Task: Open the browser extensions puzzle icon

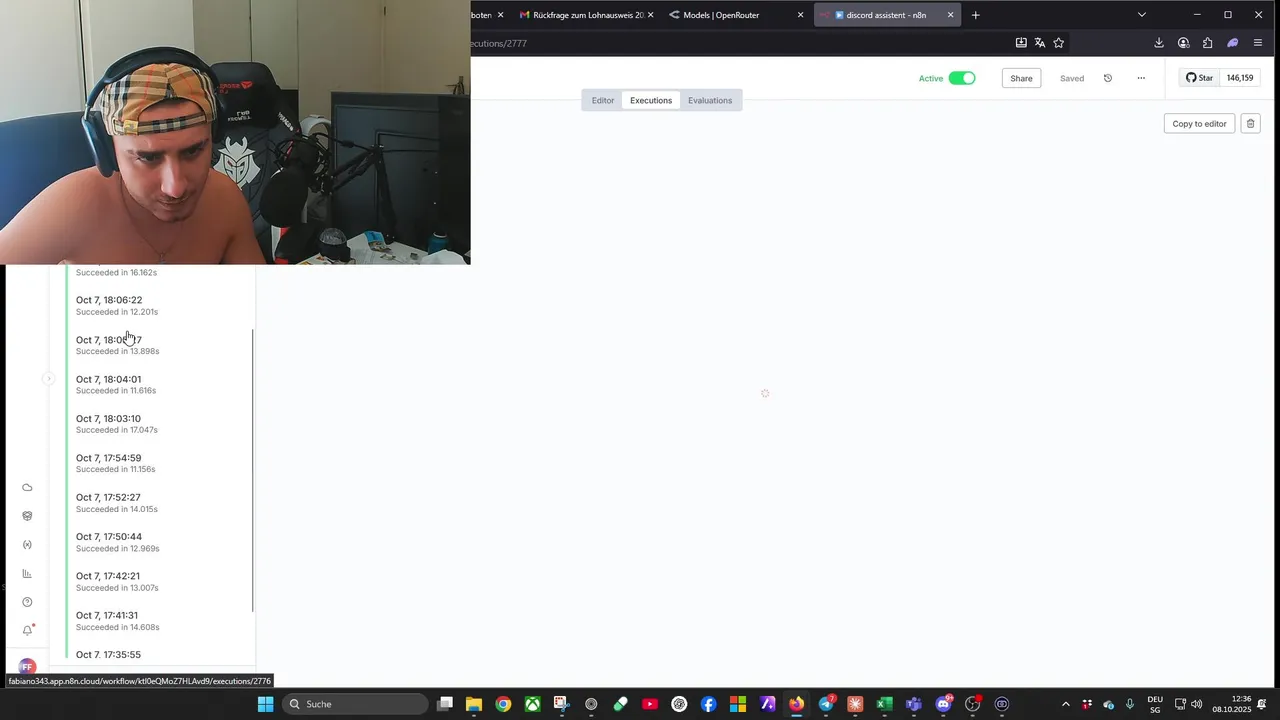Action: coord(1208,43)
